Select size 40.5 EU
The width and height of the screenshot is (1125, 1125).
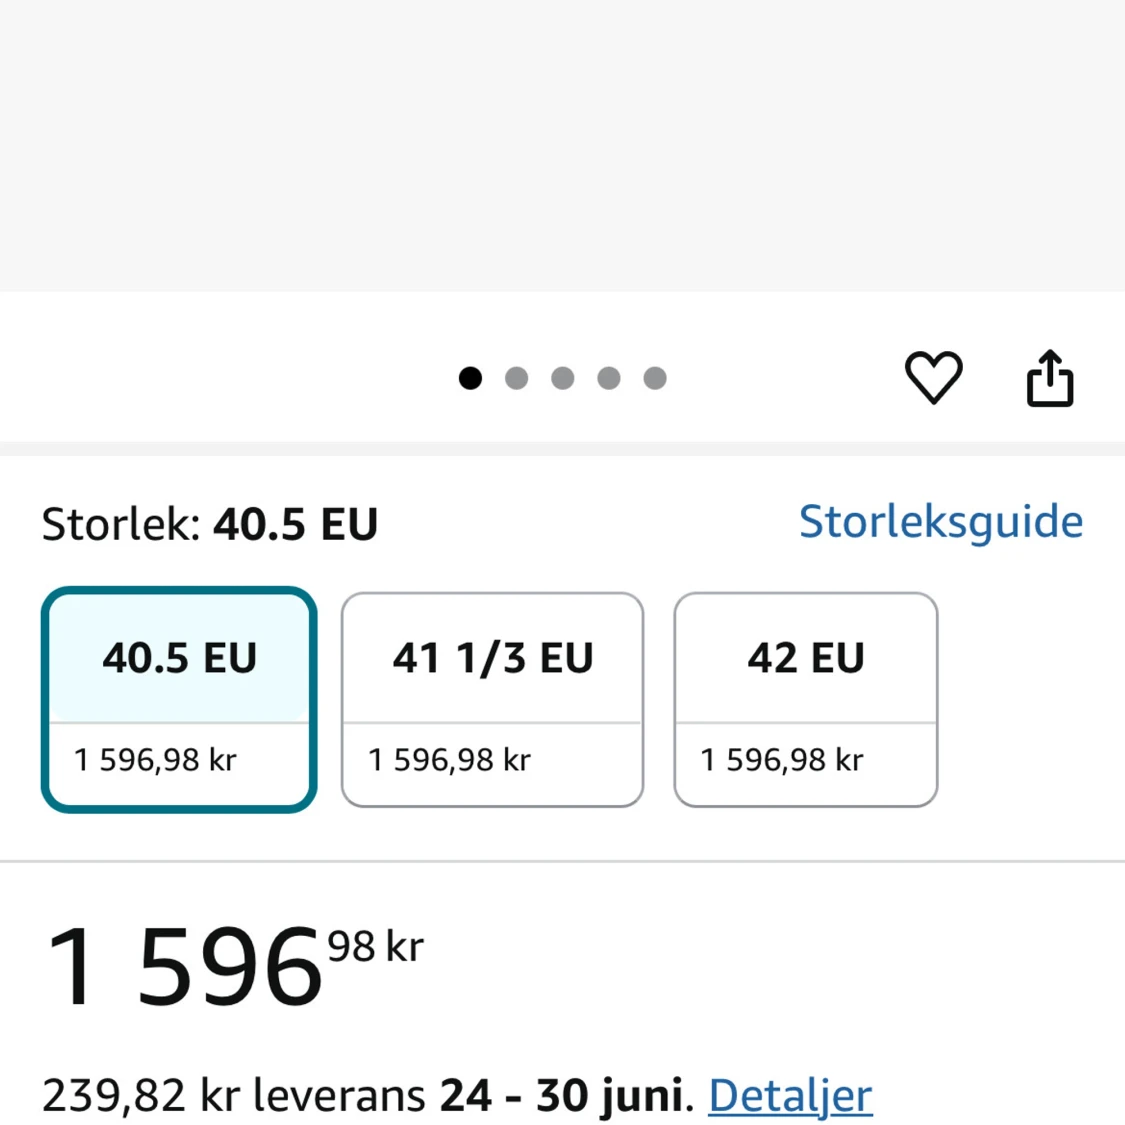(x=179, y=658)
